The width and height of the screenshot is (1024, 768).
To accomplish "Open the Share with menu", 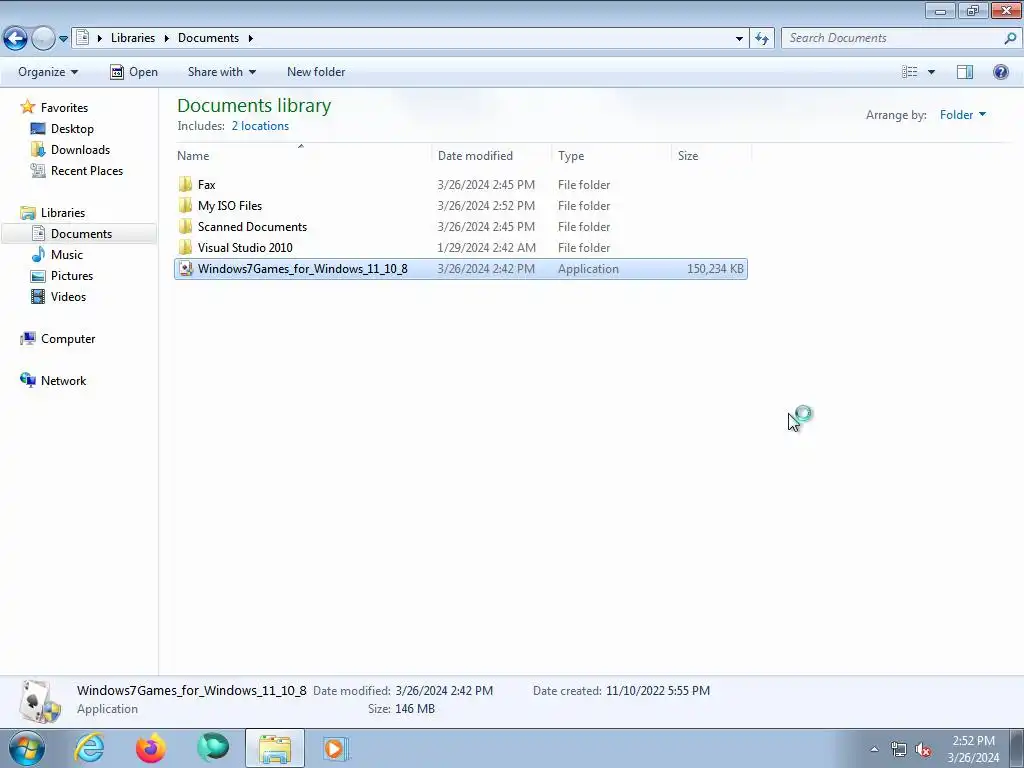I will pos(221,72).
